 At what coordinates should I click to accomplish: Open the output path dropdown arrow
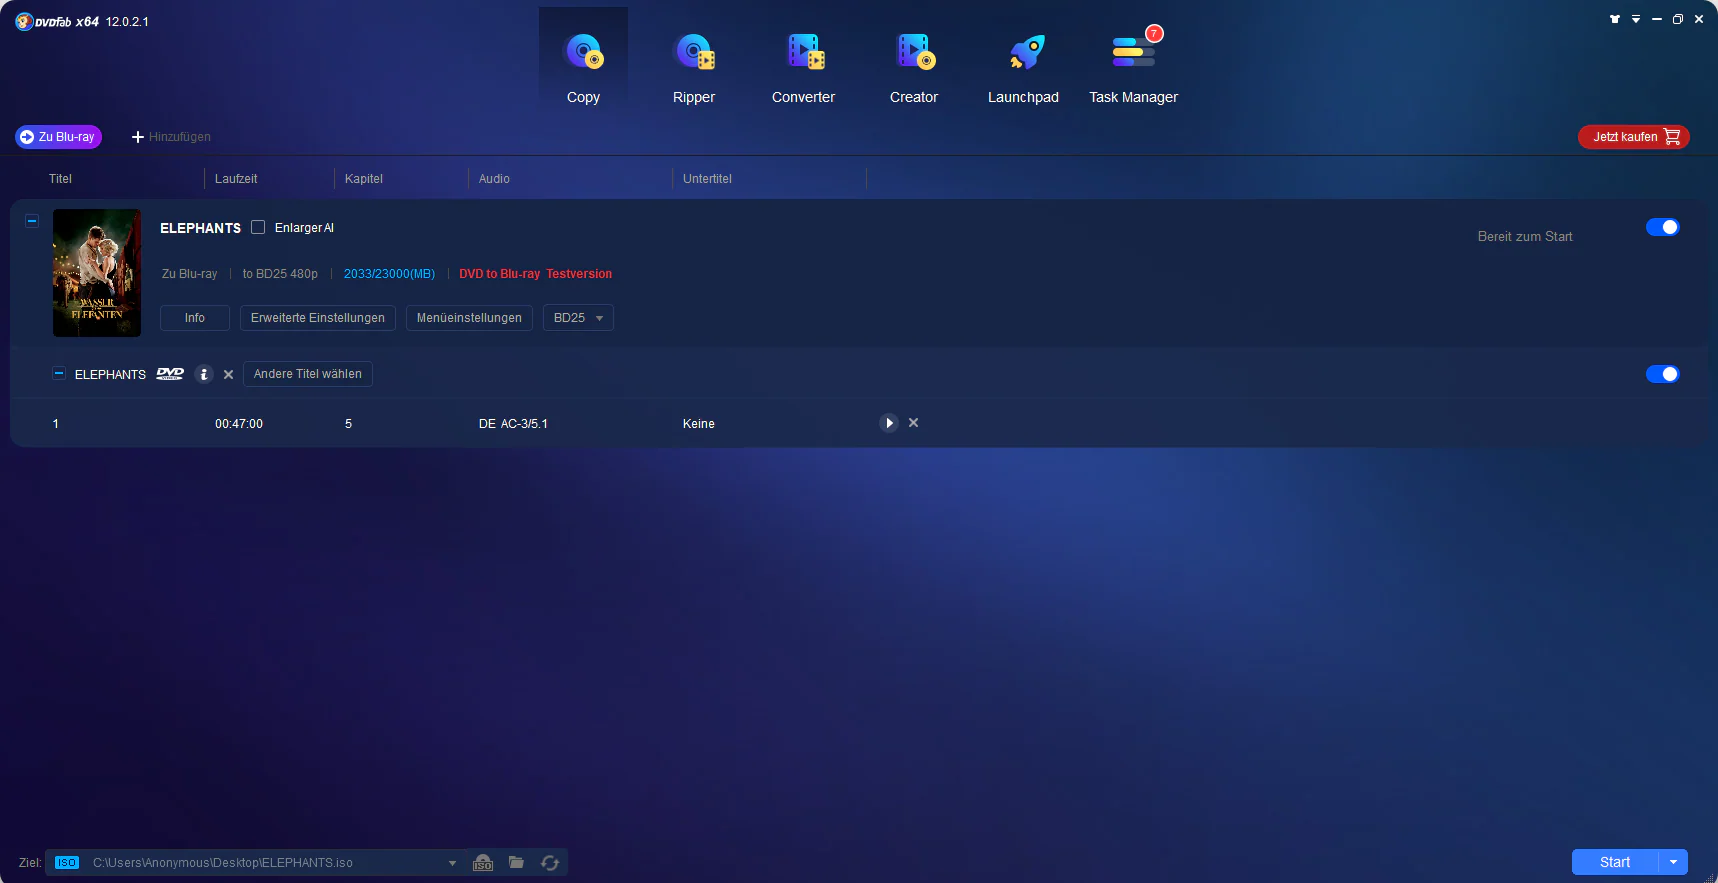click(452, 863)
